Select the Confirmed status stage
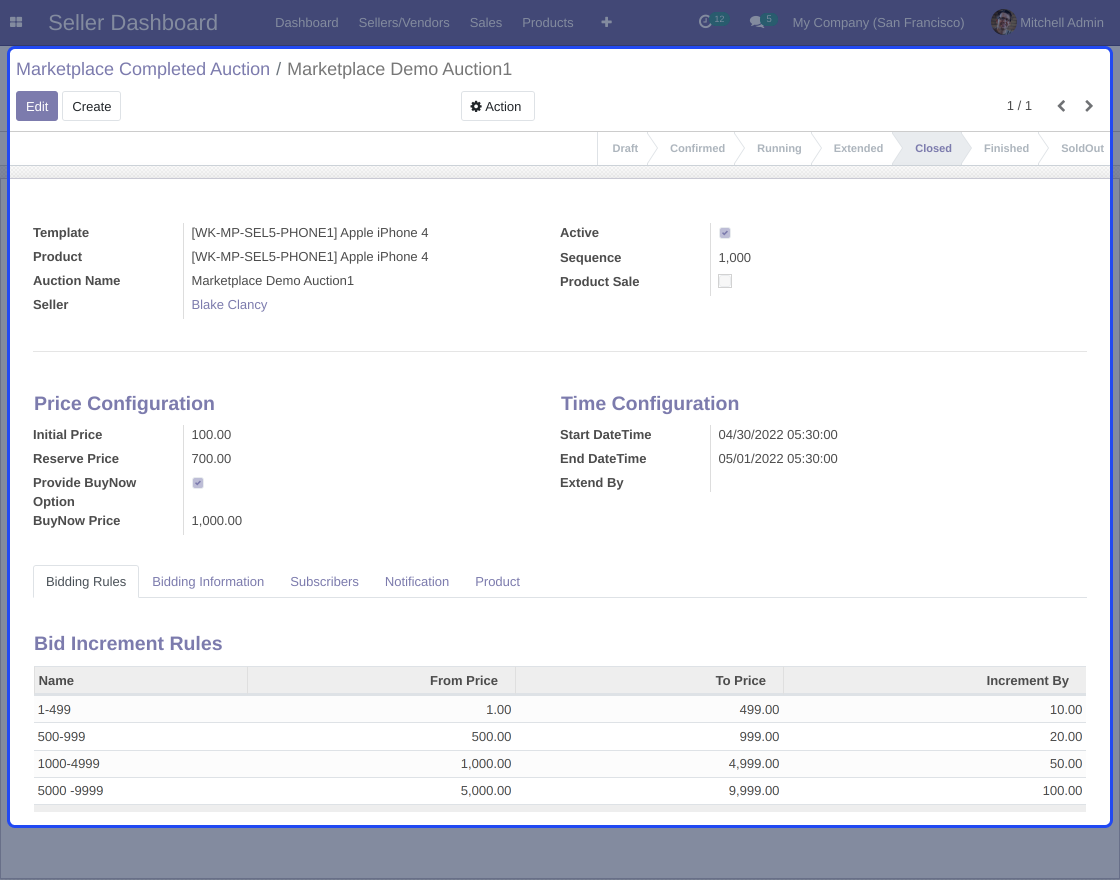This screenshot has height=880, width=1120. coord(697,148)
